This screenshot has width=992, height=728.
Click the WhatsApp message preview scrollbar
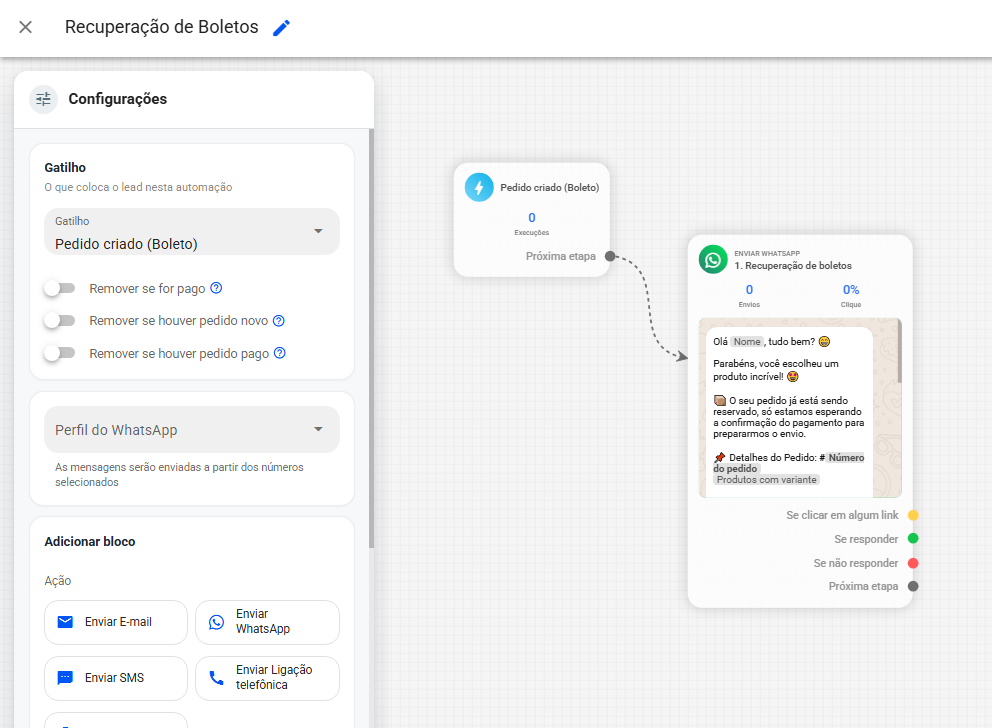[899, 351]
